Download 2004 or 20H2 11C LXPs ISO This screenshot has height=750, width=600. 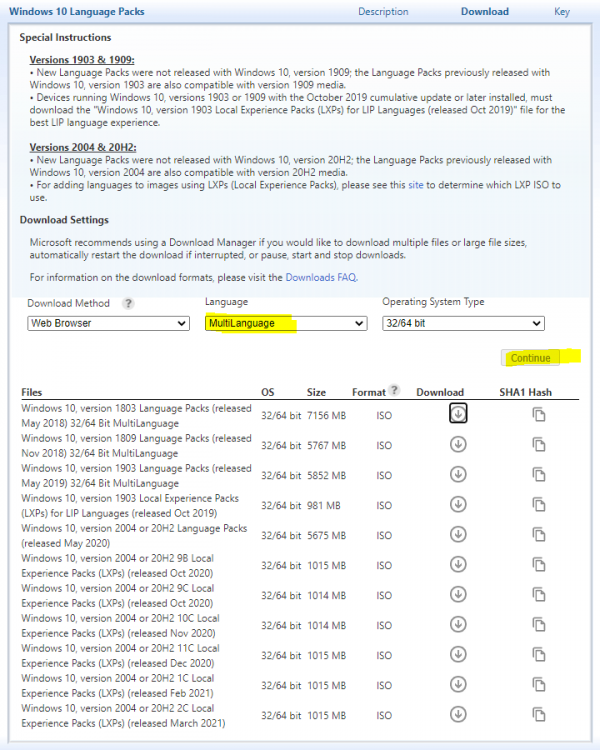click(x=458, y=654)
